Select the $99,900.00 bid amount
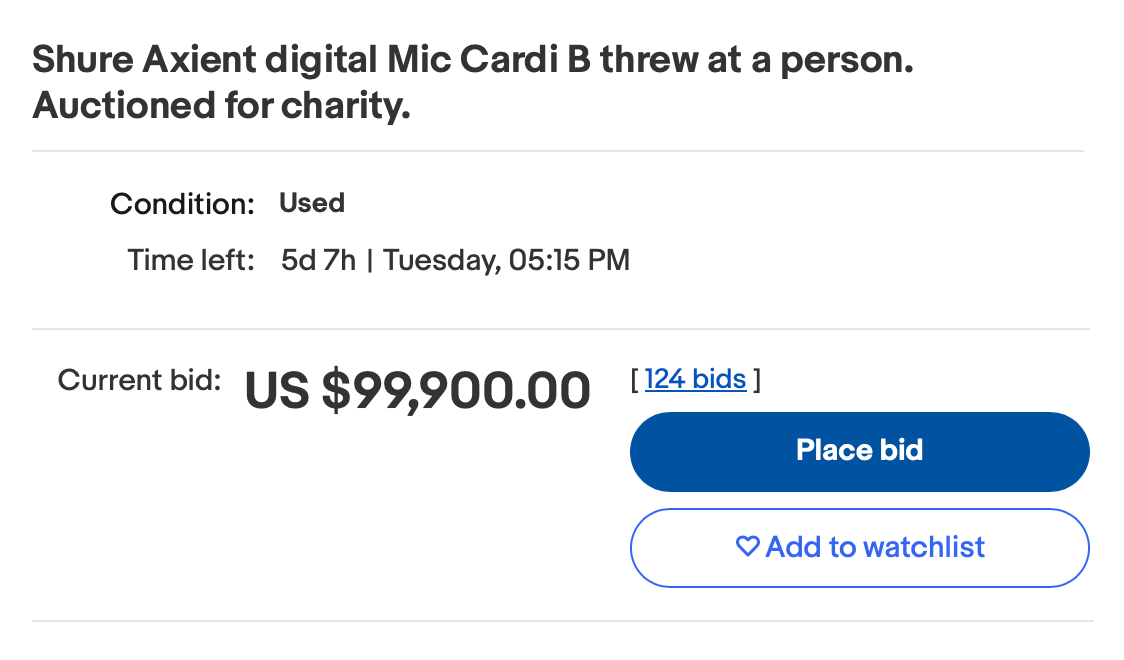 point(455,391)
